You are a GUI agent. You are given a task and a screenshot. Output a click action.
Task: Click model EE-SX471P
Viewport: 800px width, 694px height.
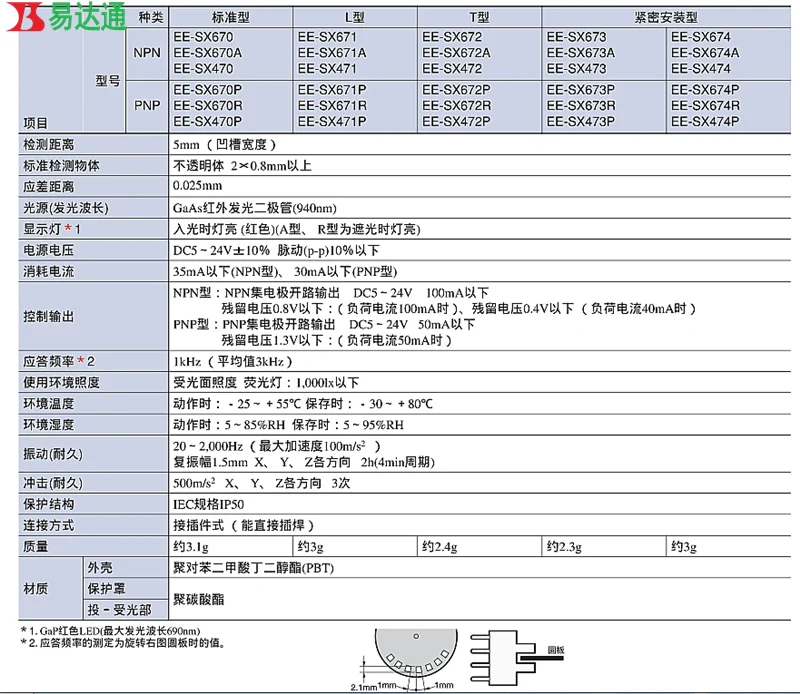point(332,121)
